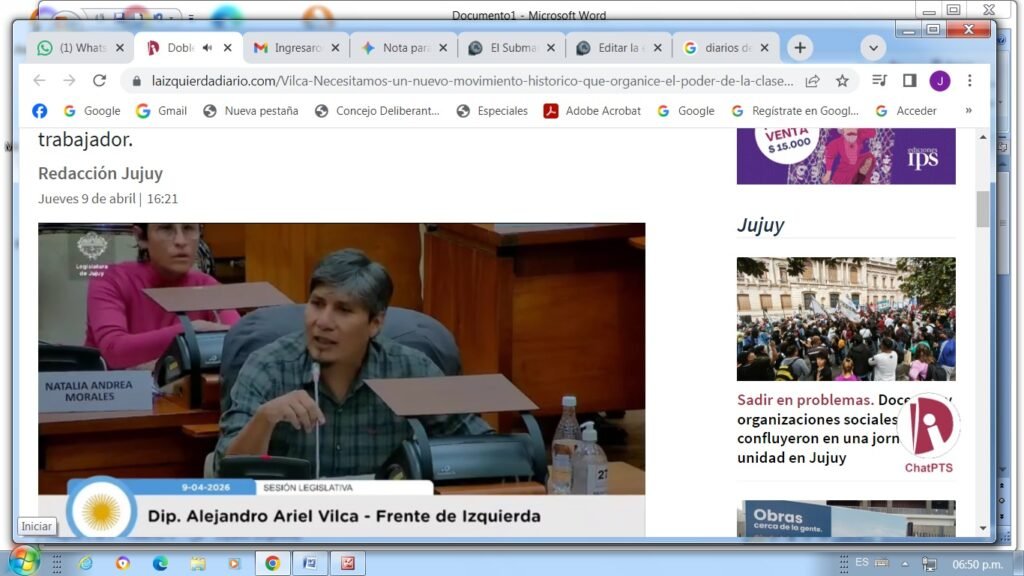The height and width of the screenshot is (576, 1024).
Task: Click the page vertical scrollbar thumb
Action: (983, 208)
